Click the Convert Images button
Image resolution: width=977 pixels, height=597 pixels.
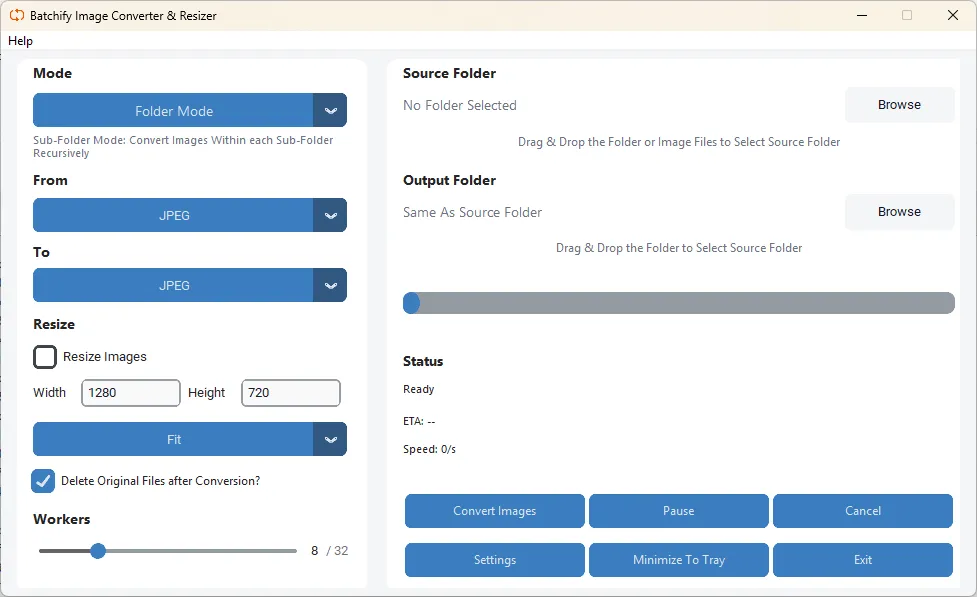point(494,511)
